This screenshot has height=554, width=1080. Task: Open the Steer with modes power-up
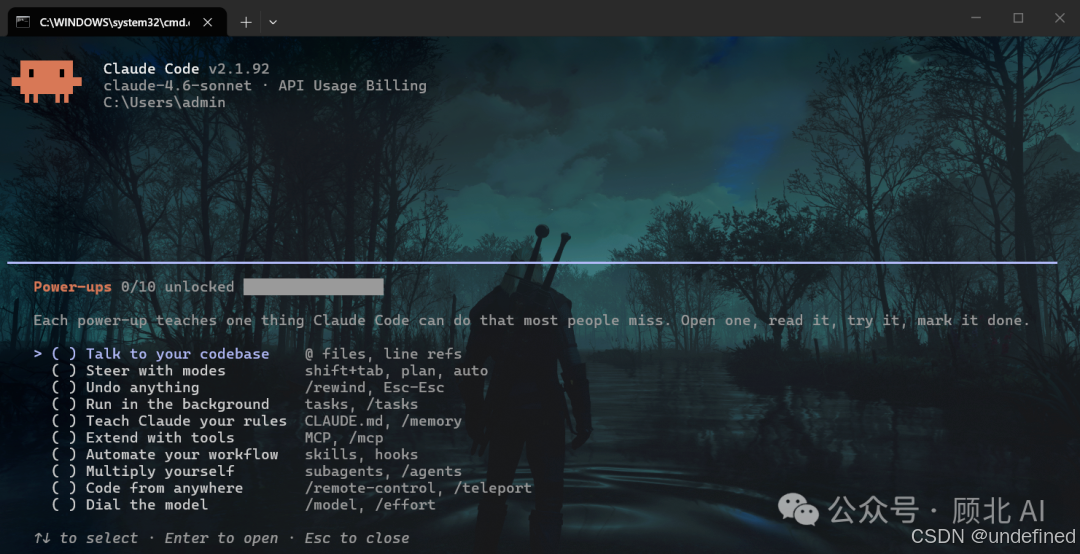[156, 371]
